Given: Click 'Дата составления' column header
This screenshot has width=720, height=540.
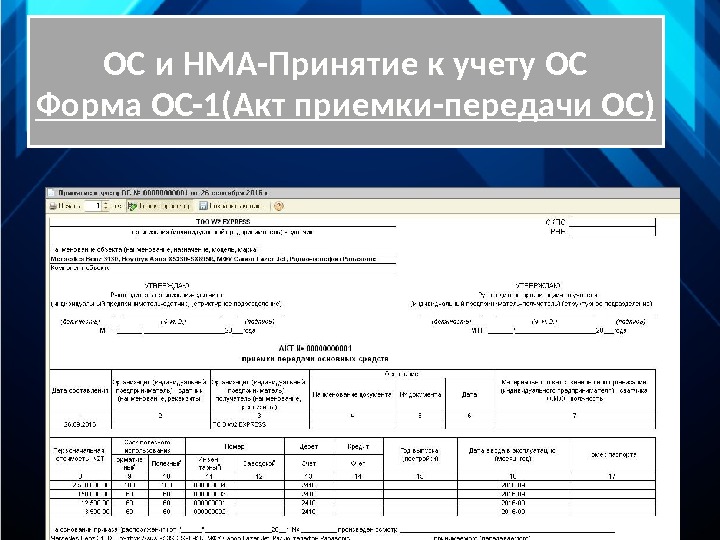Looking at the screenshot, I should point(80,390).
